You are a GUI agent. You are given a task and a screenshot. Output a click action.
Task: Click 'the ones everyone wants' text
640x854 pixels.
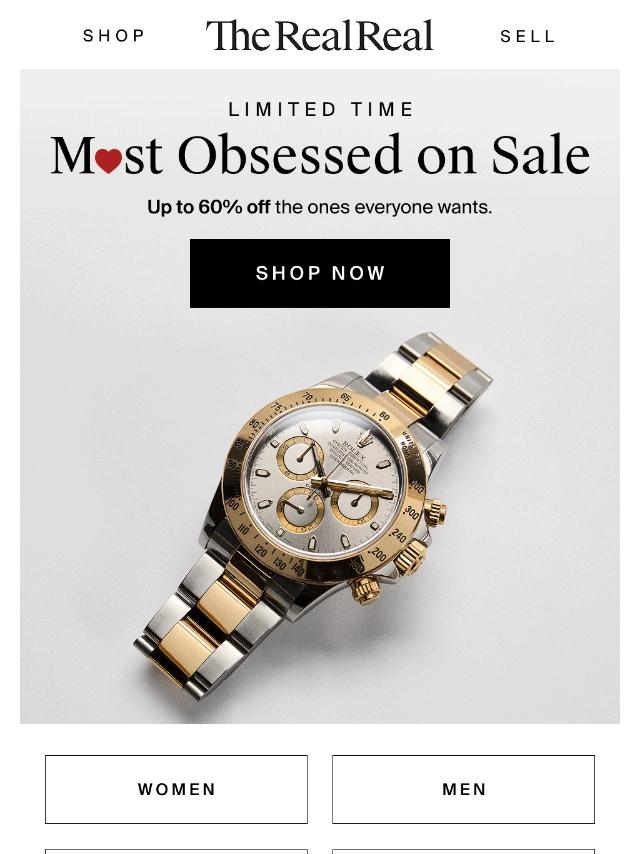pyautogui.click(x=383, y=208)
